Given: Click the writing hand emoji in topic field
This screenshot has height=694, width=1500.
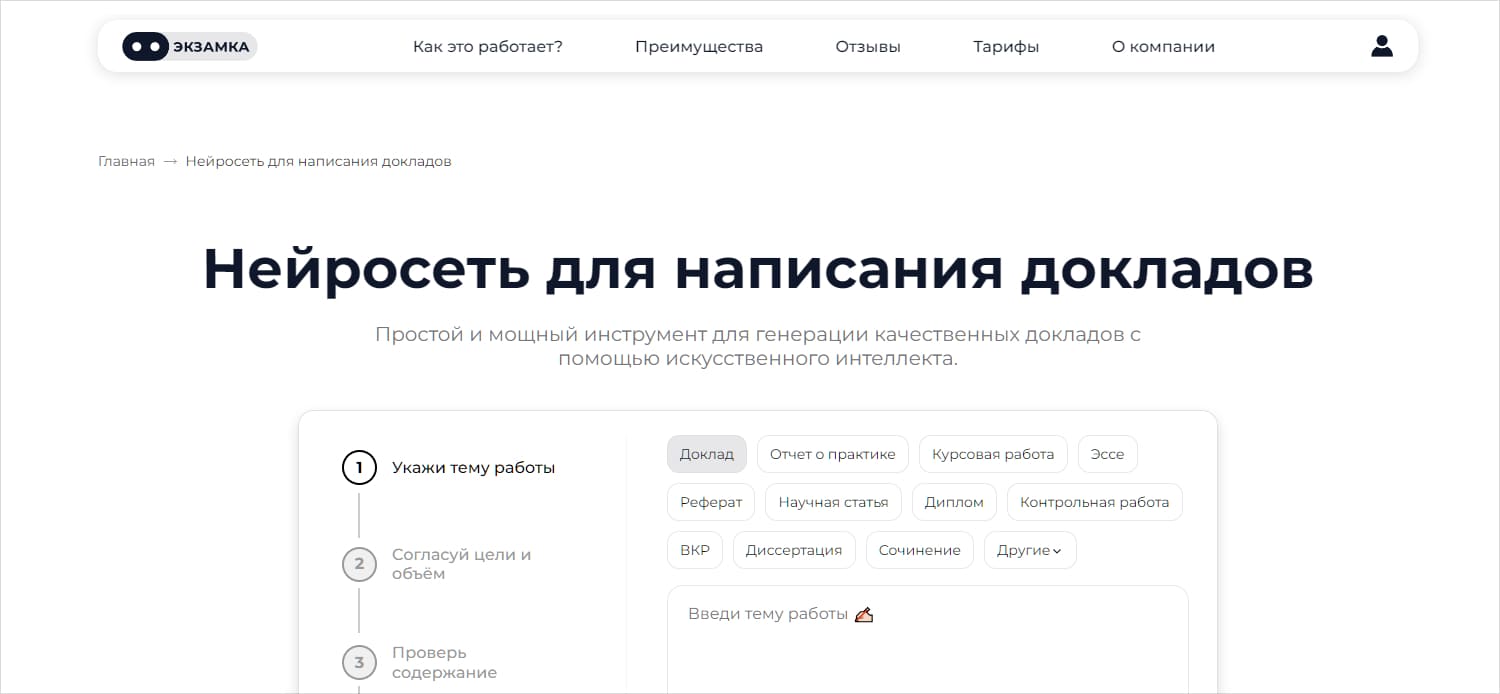Looking at the screenshot, I should click(864, 613).
